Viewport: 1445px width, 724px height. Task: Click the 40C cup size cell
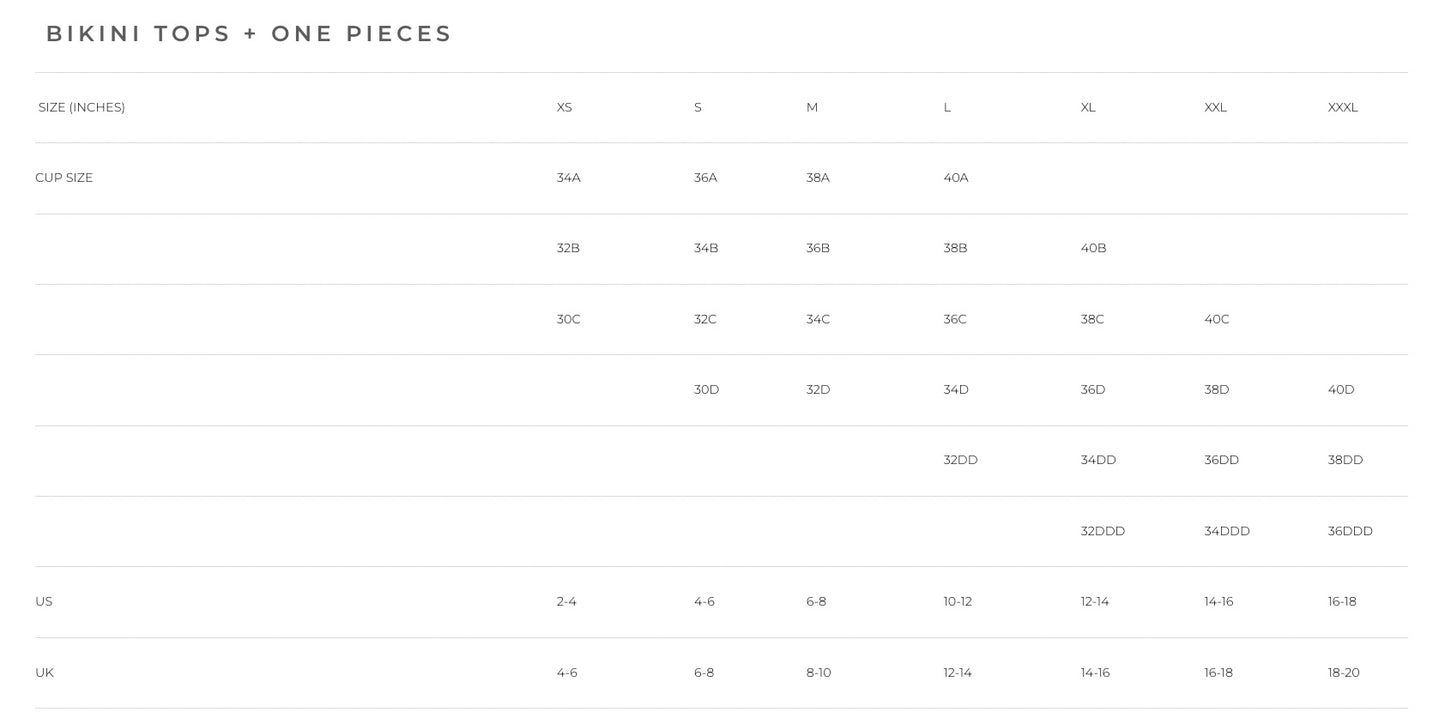click(1216, 319)
